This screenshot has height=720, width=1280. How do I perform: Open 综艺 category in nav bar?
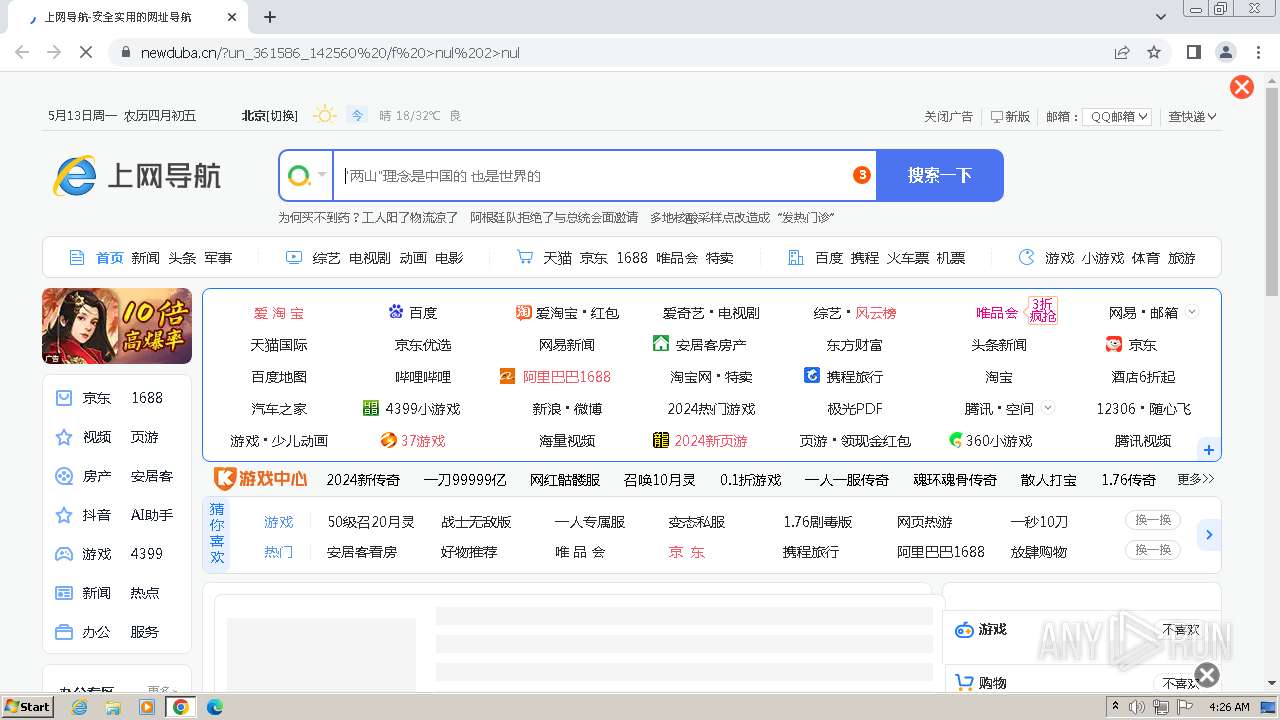326,257
